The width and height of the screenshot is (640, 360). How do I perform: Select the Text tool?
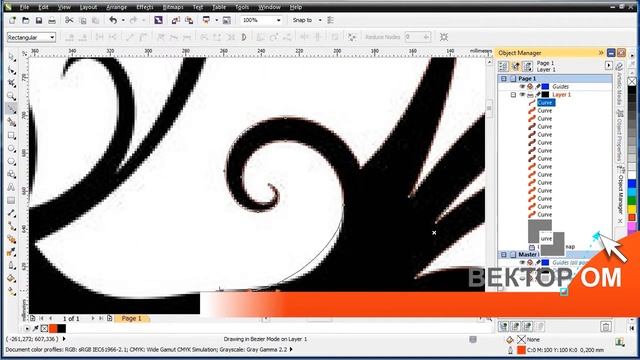pos(11,187)
